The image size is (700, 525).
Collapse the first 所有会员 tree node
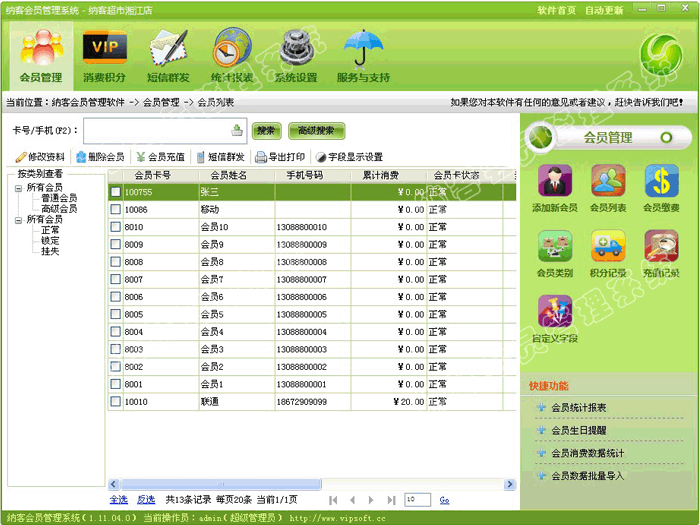18,188
